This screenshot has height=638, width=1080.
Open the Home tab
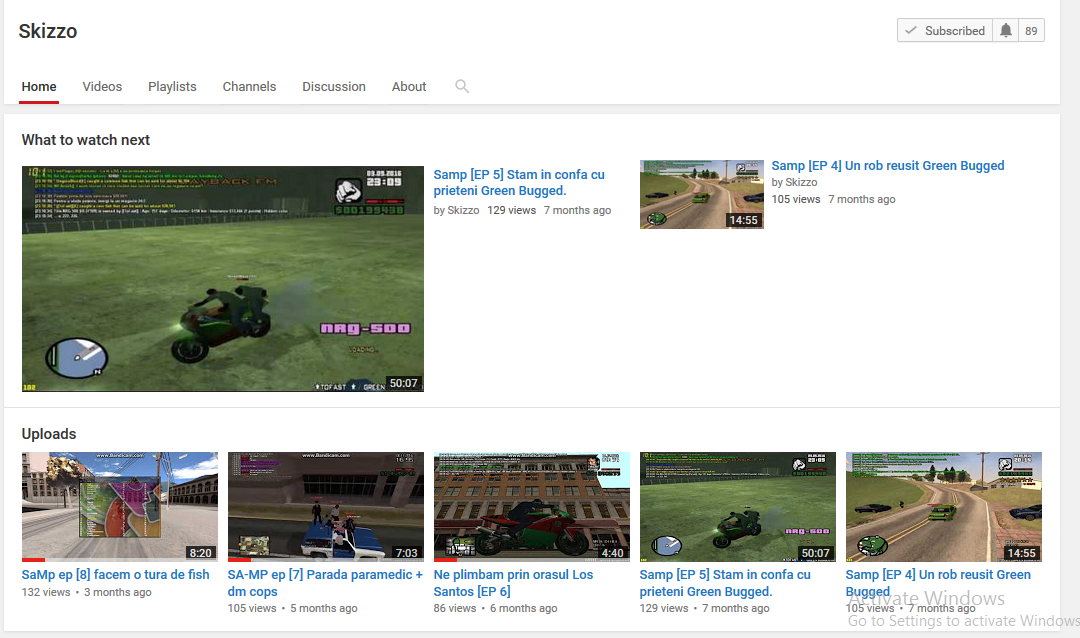(39, 87)
